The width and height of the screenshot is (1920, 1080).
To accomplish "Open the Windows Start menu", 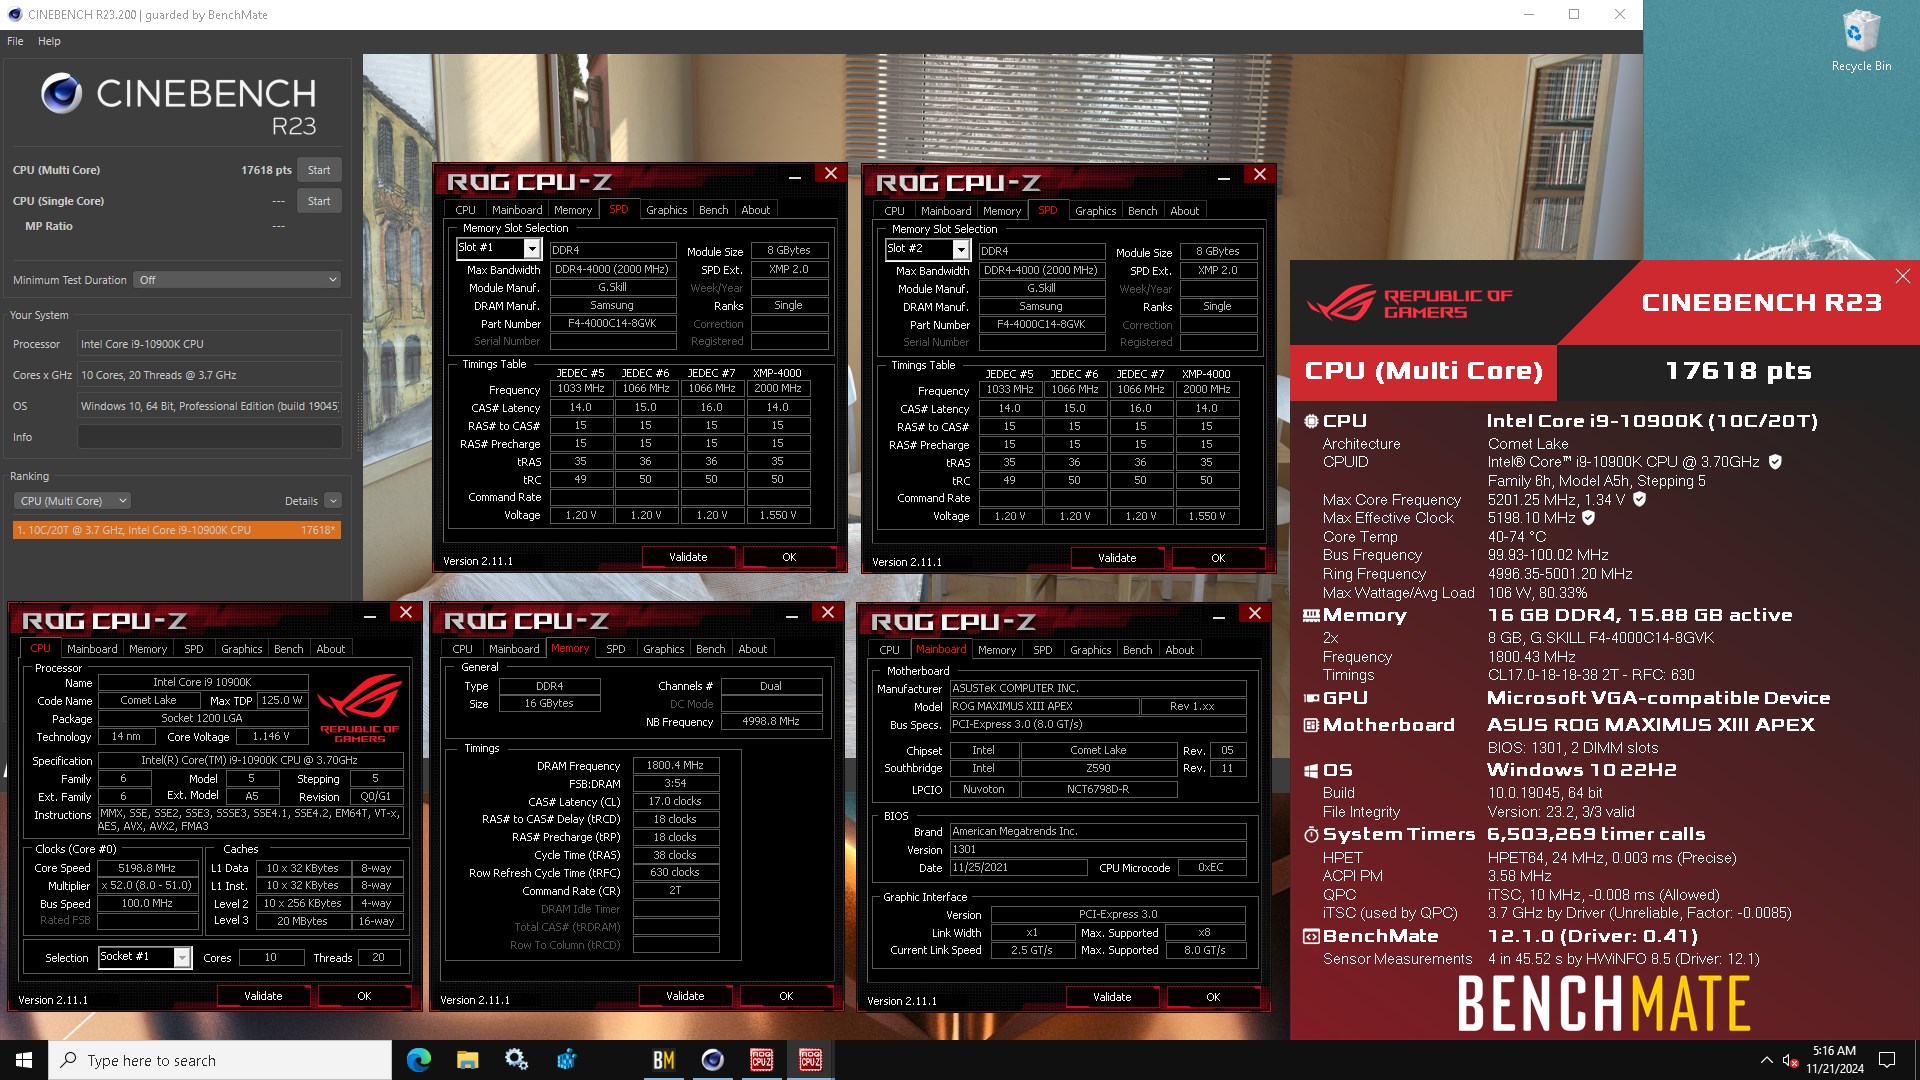I will pyautogui.click(x=24, y=1060).
